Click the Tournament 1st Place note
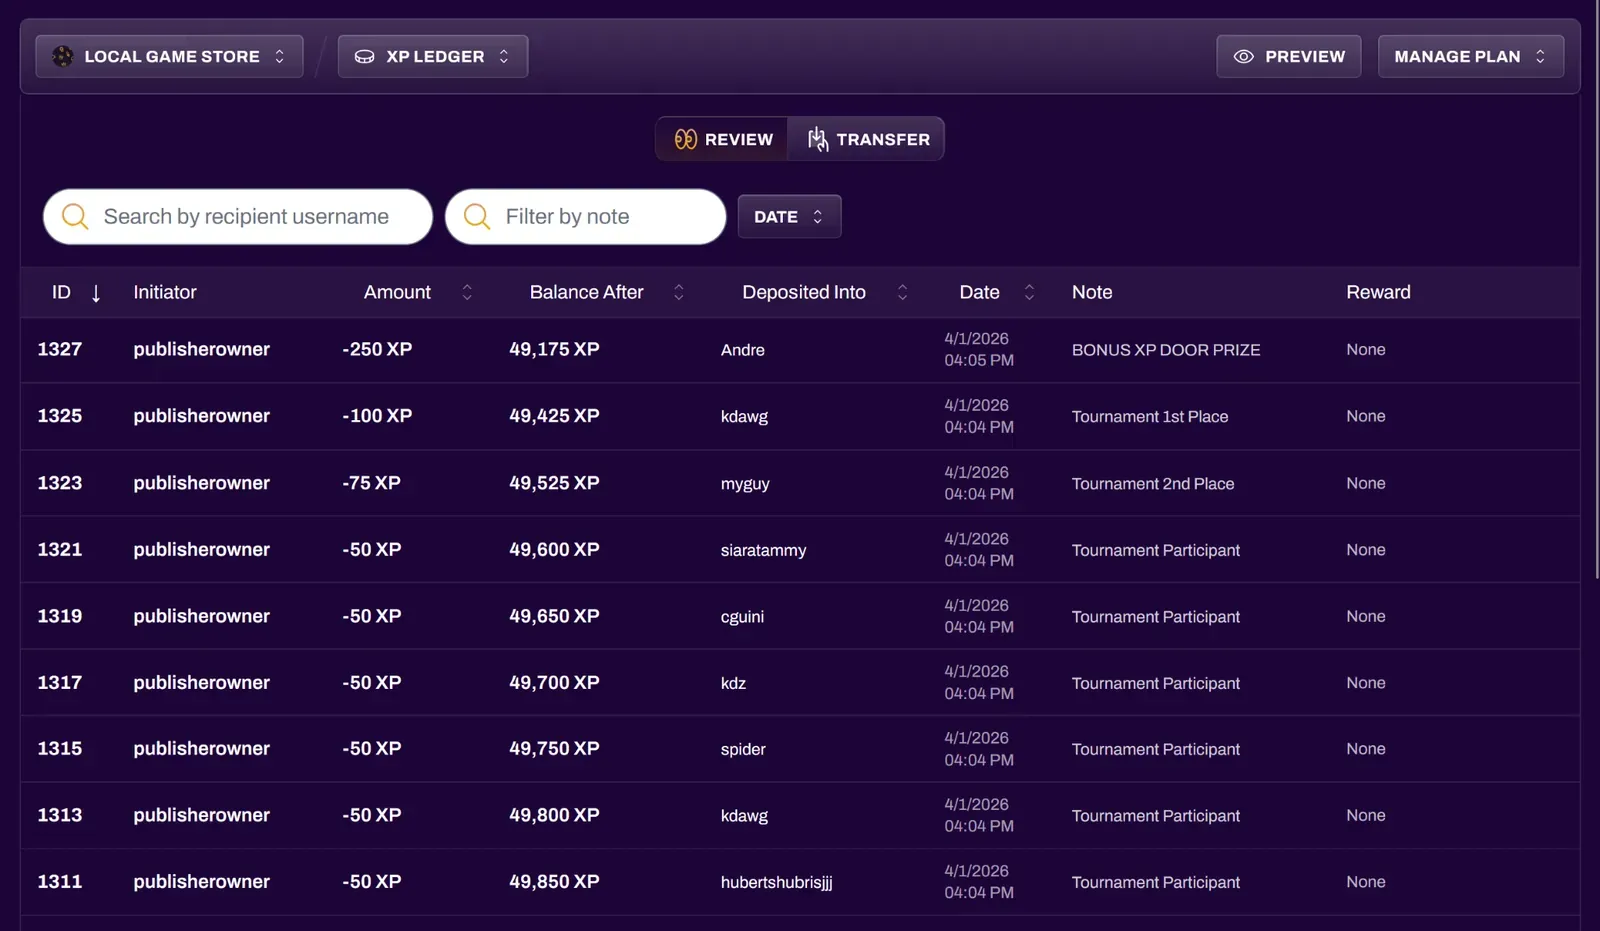 (1150, 417)
